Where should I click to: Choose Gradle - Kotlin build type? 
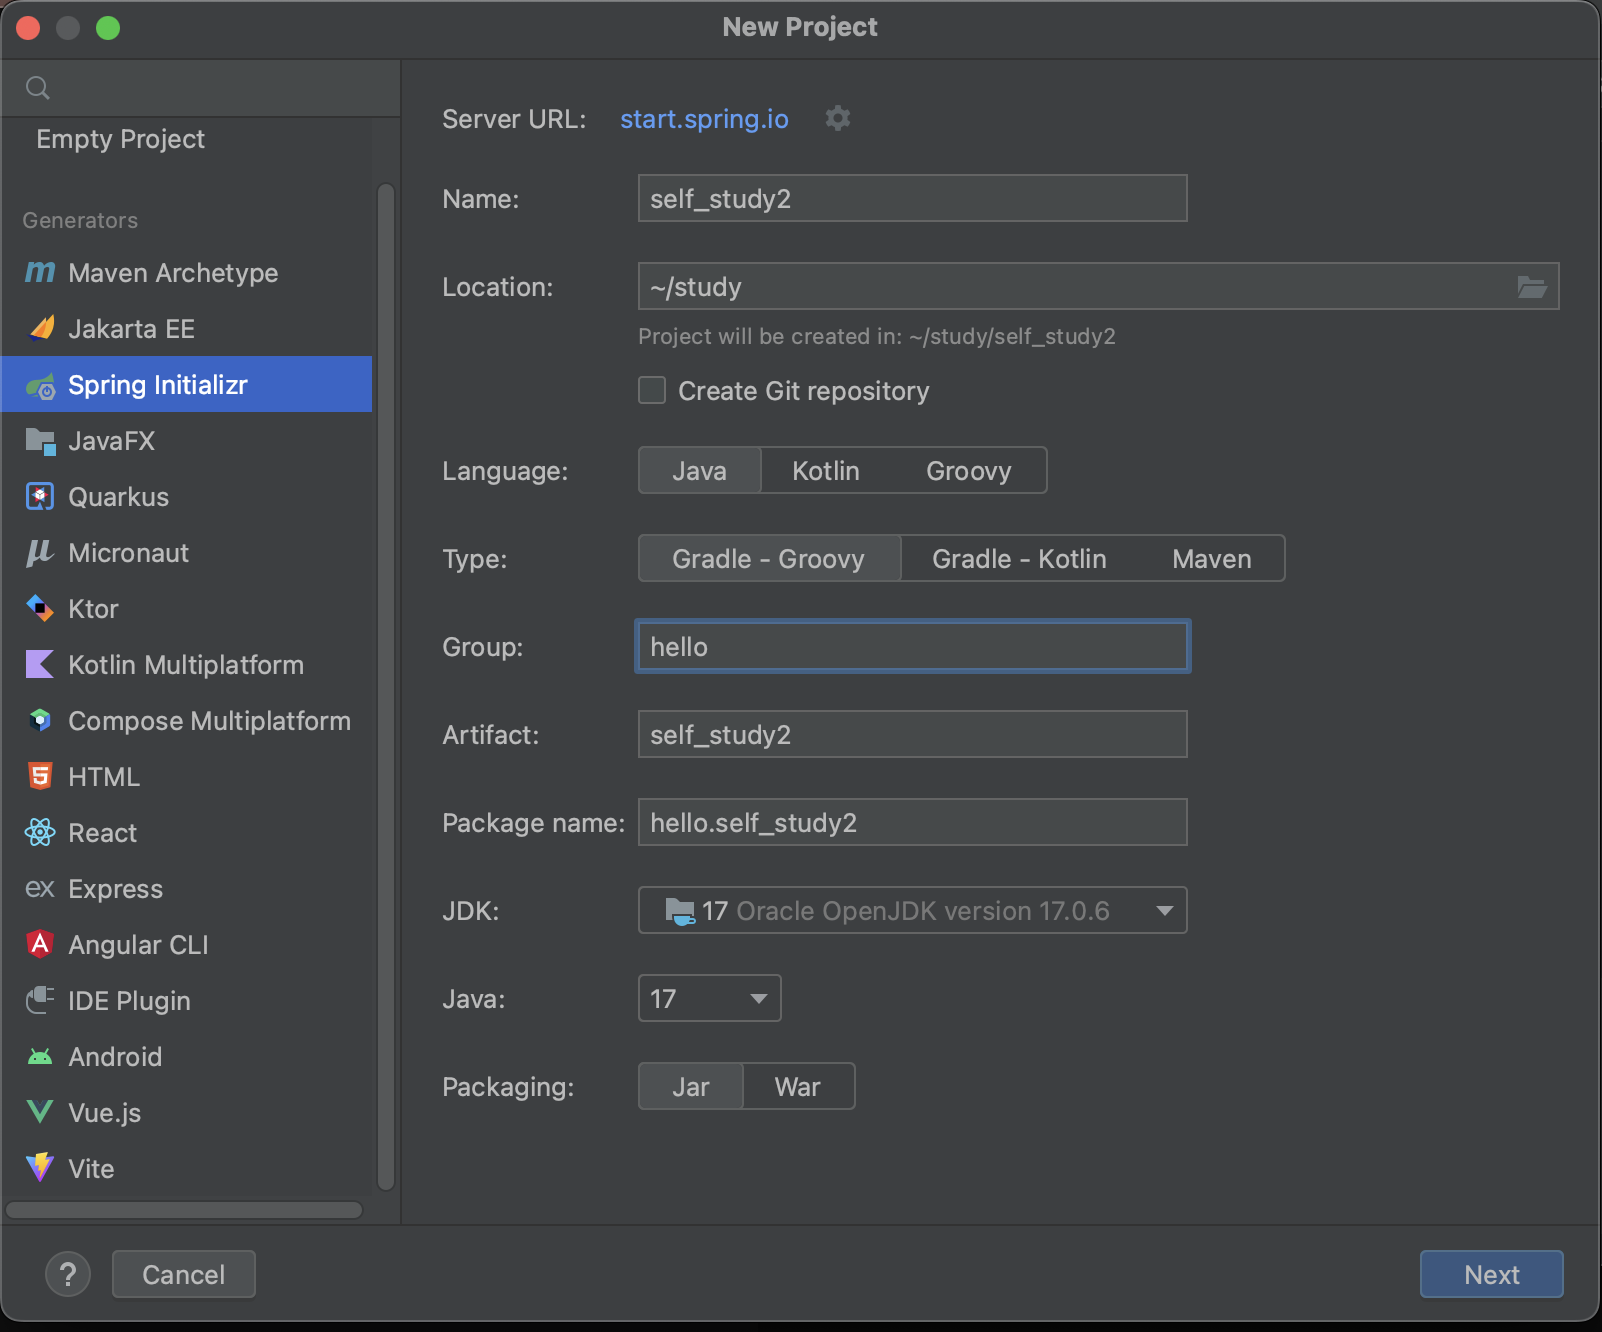coord(1019,558)
